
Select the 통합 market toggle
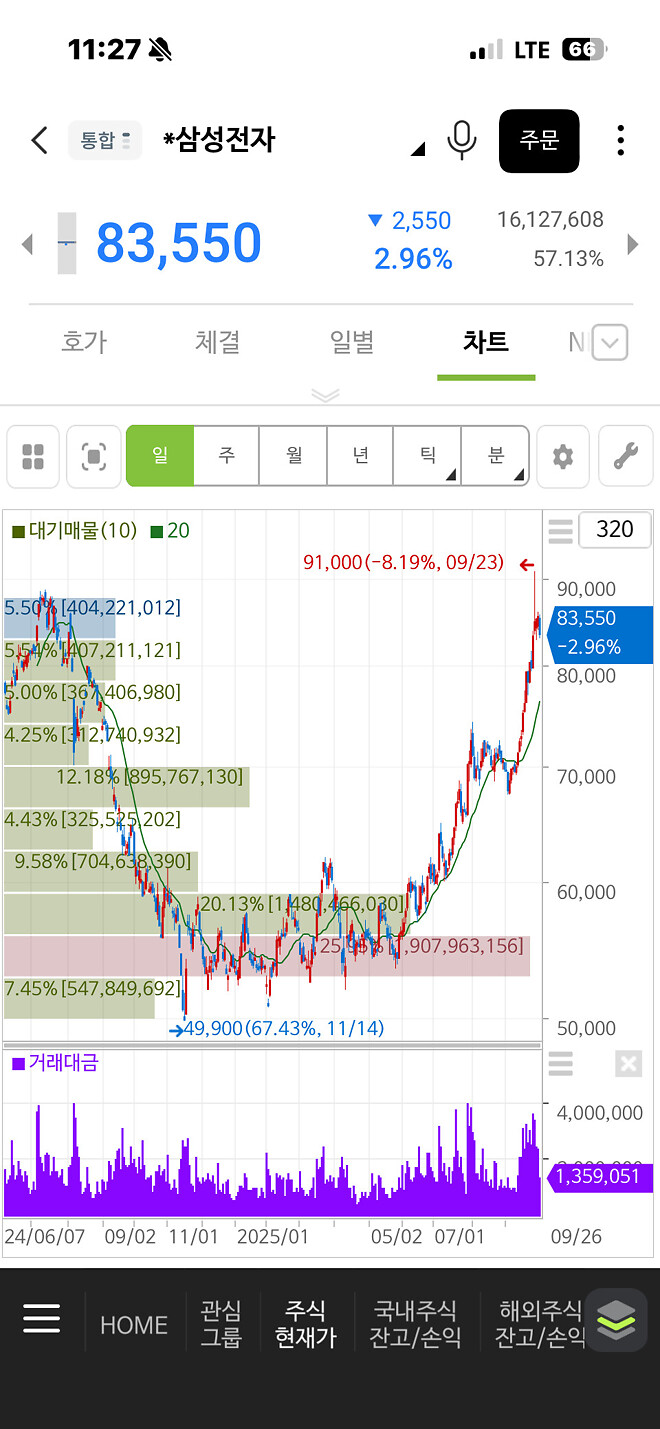click(x=105, y=140)
